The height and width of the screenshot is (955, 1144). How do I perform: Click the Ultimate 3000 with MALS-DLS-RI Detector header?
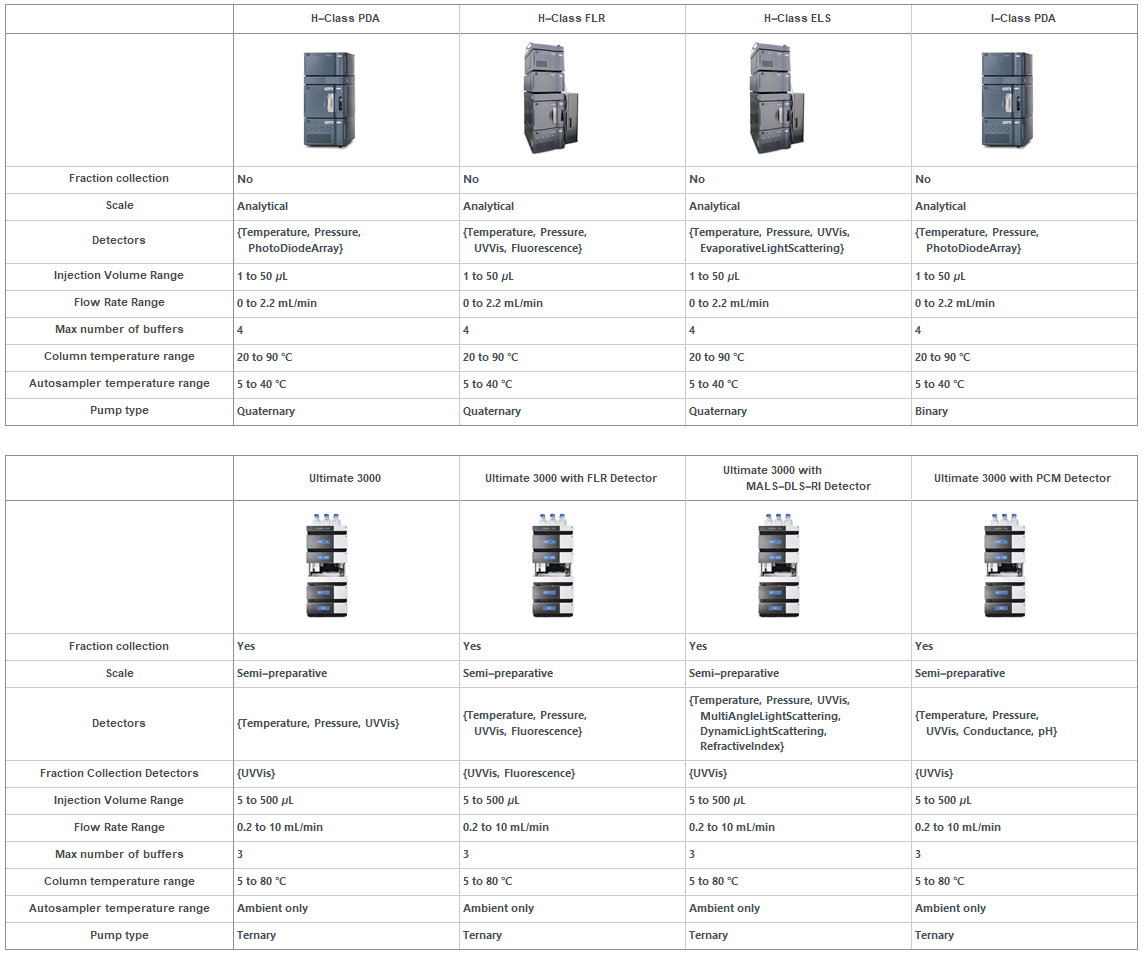coord(797,478)
